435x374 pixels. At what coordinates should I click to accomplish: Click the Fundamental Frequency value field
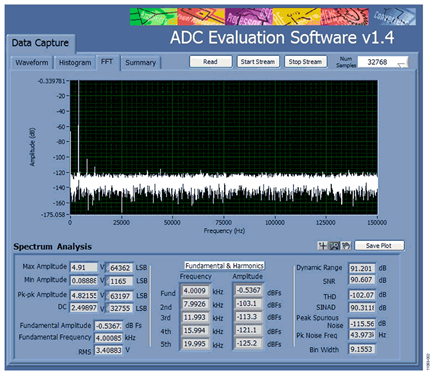point(109,338)
